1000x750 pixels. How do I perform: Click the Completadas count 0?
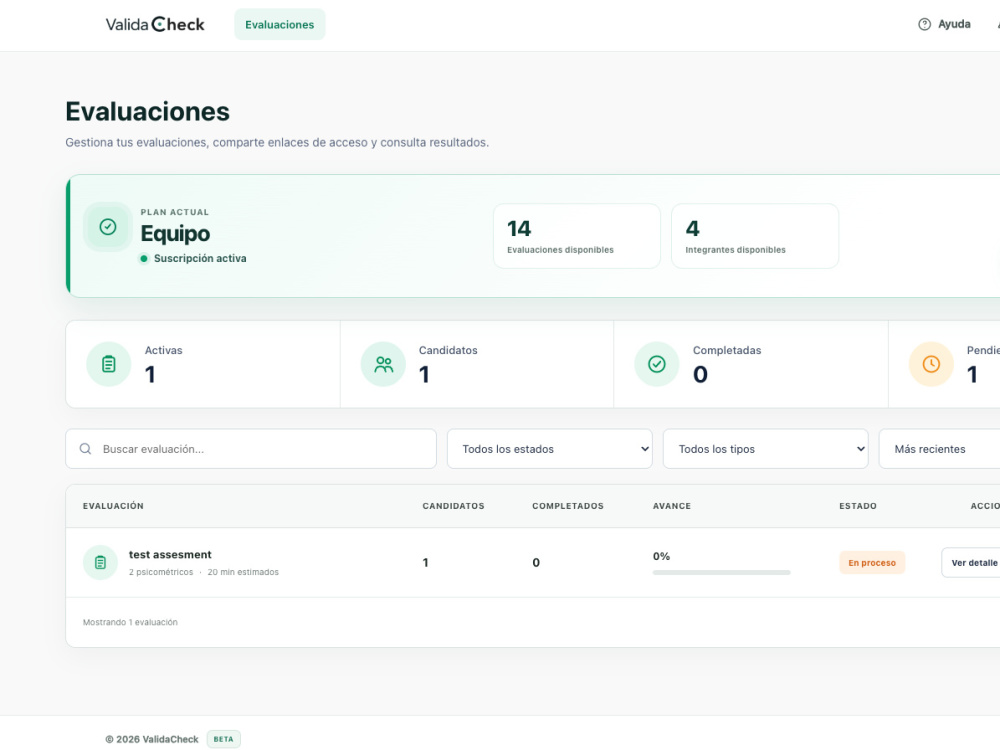[x=700, y=374]
